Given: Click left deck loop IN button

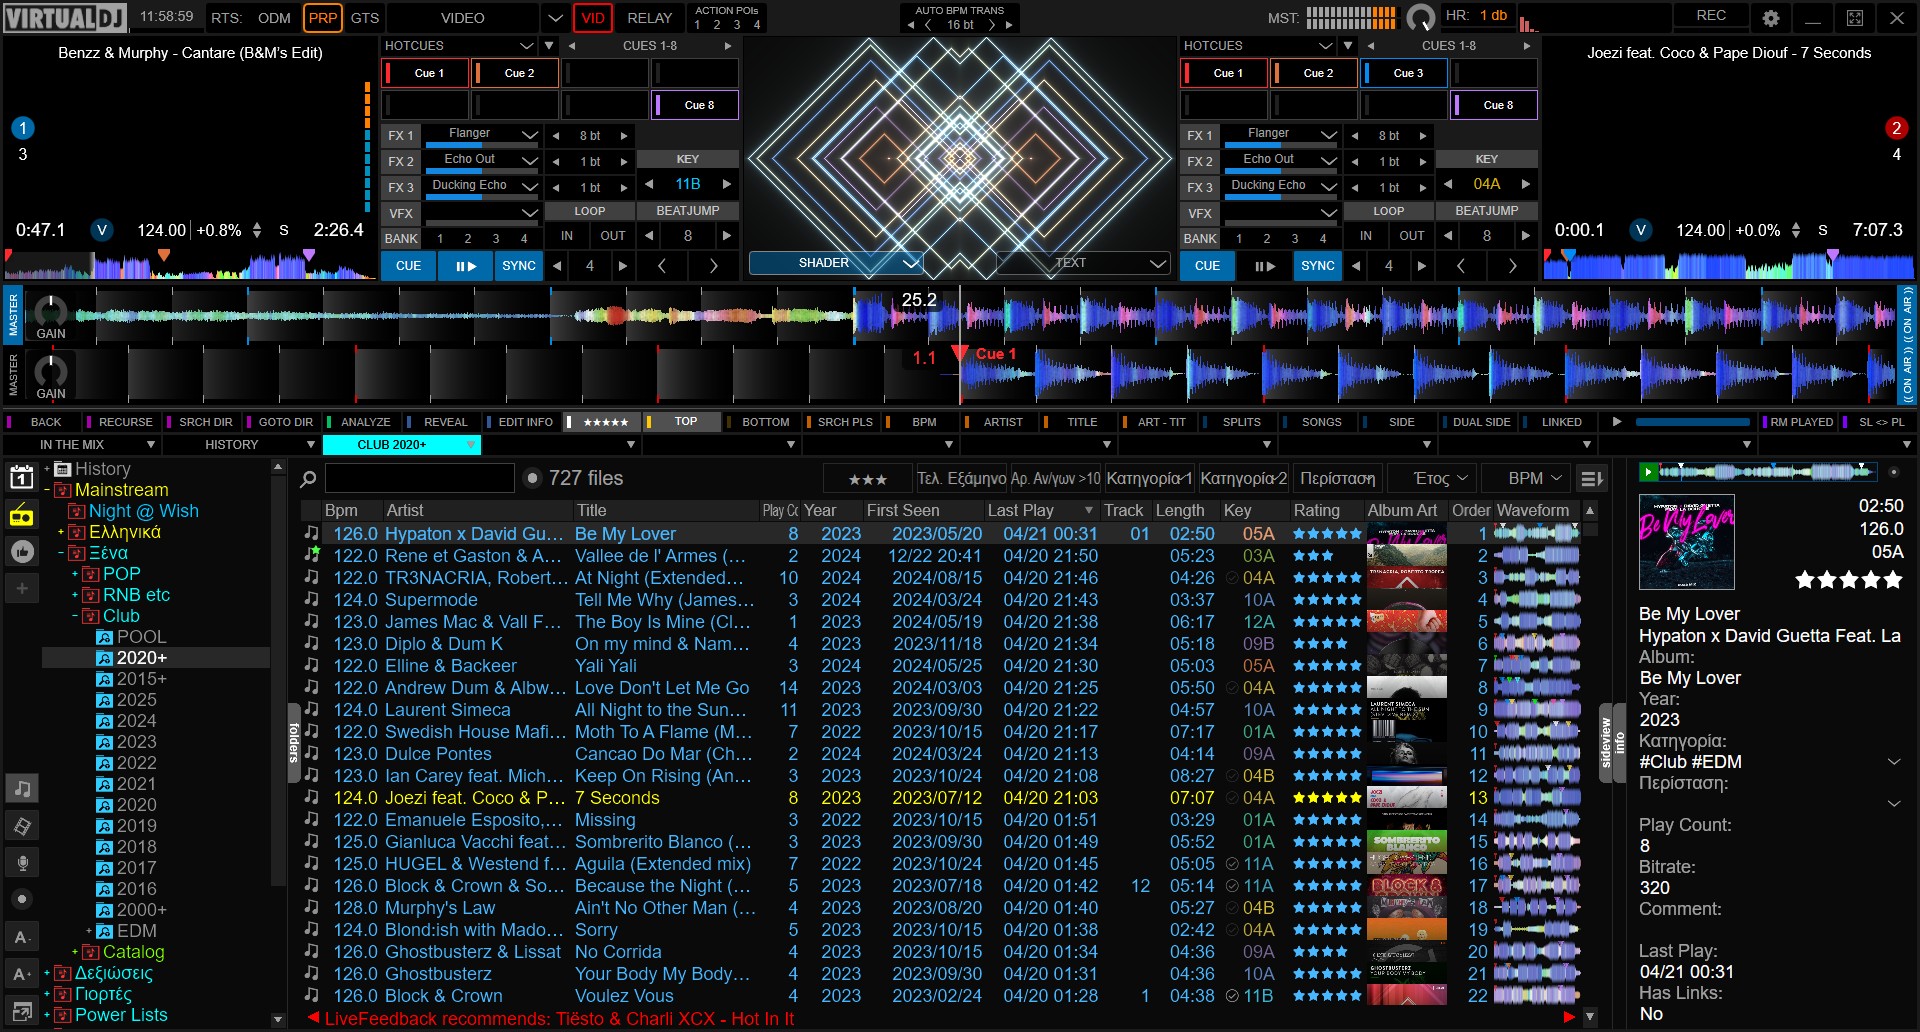Looking at the screenshot, I should point(566,236).
